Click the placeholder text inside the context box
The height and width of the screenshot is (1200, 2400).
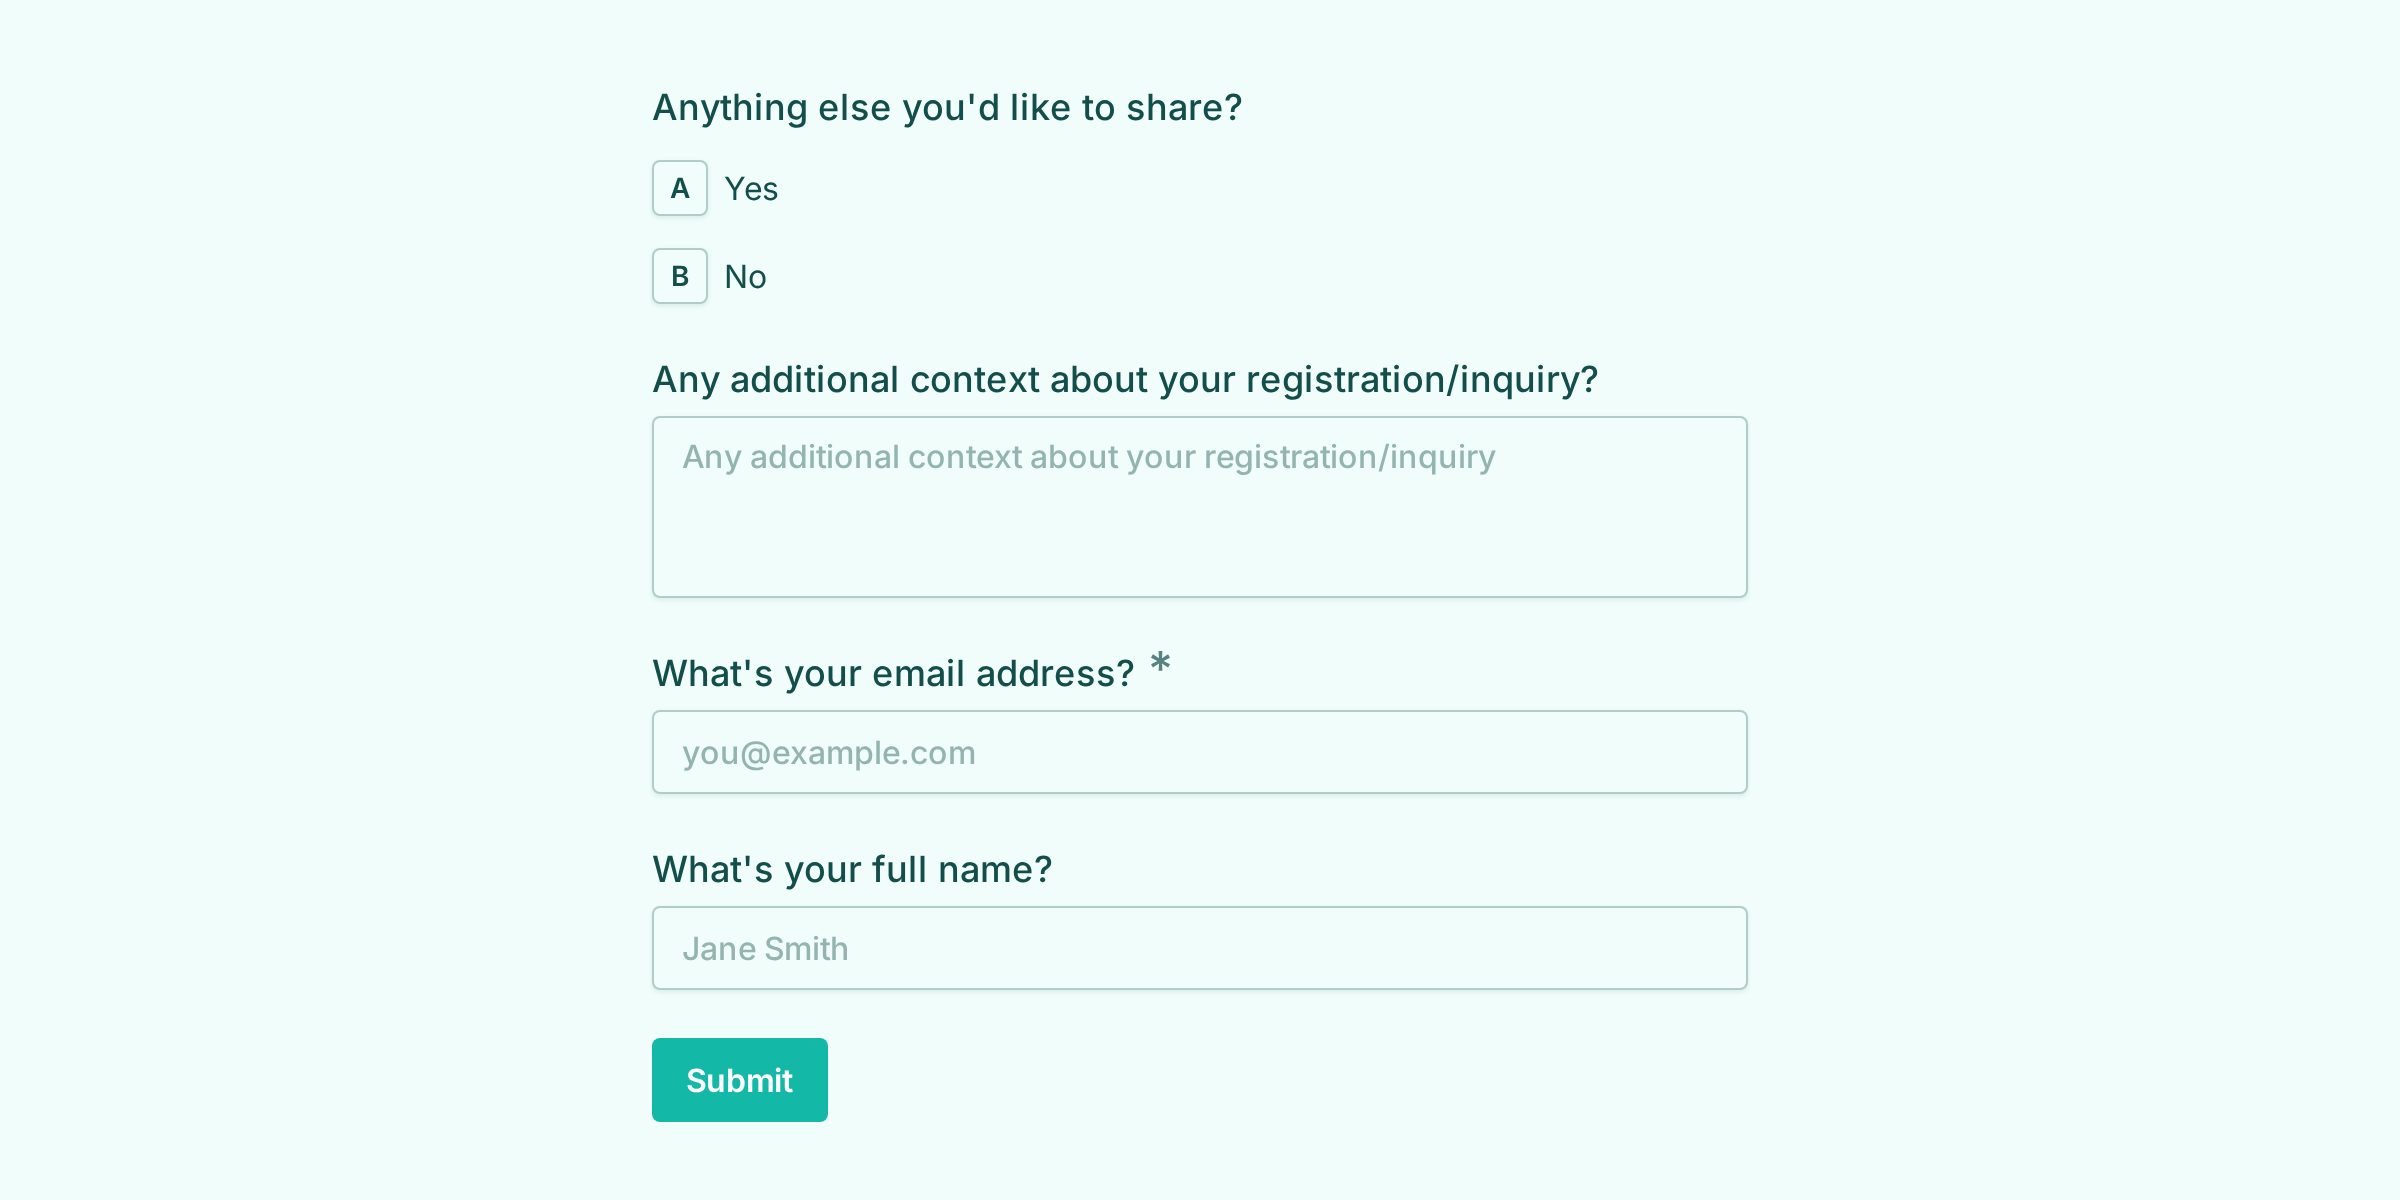(x=1089, y=457)
